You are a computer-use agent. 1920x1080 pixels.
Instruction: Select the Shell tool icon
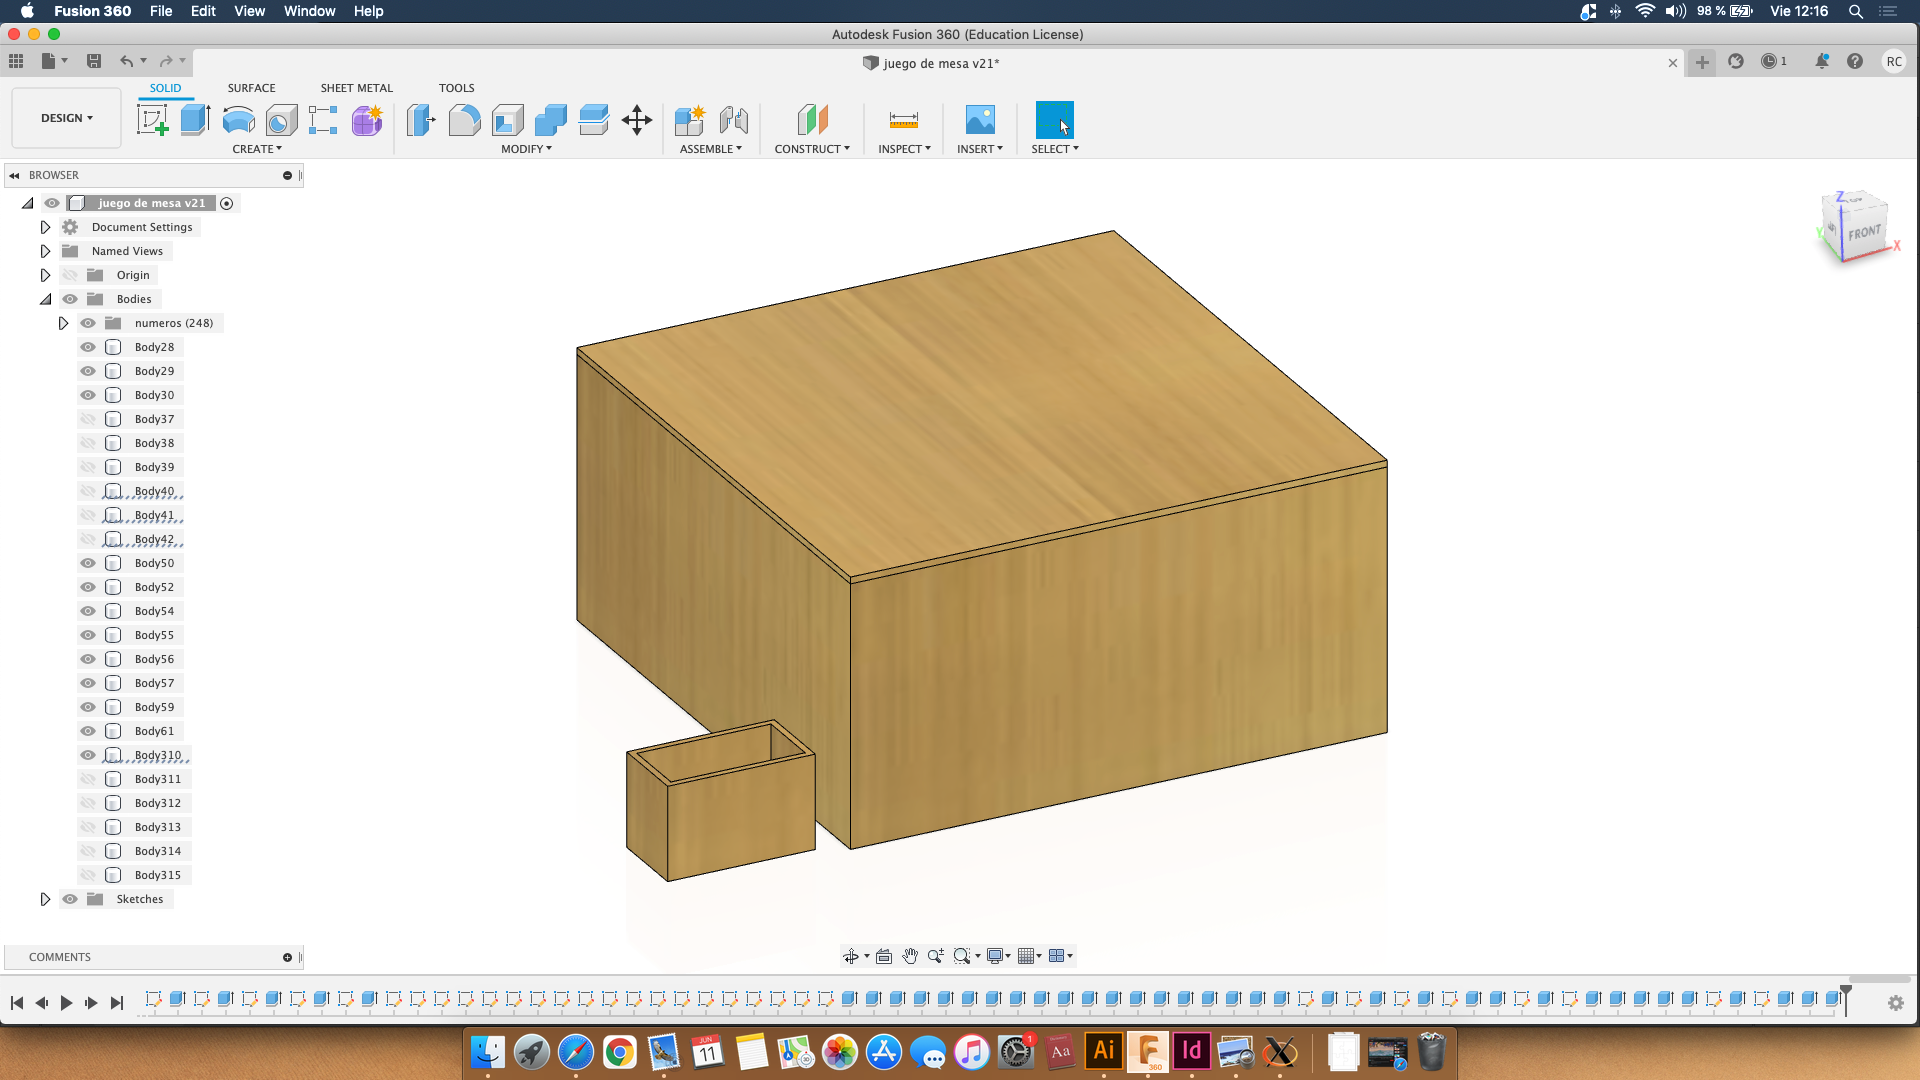pyautogui.click(x=508, y=120)
